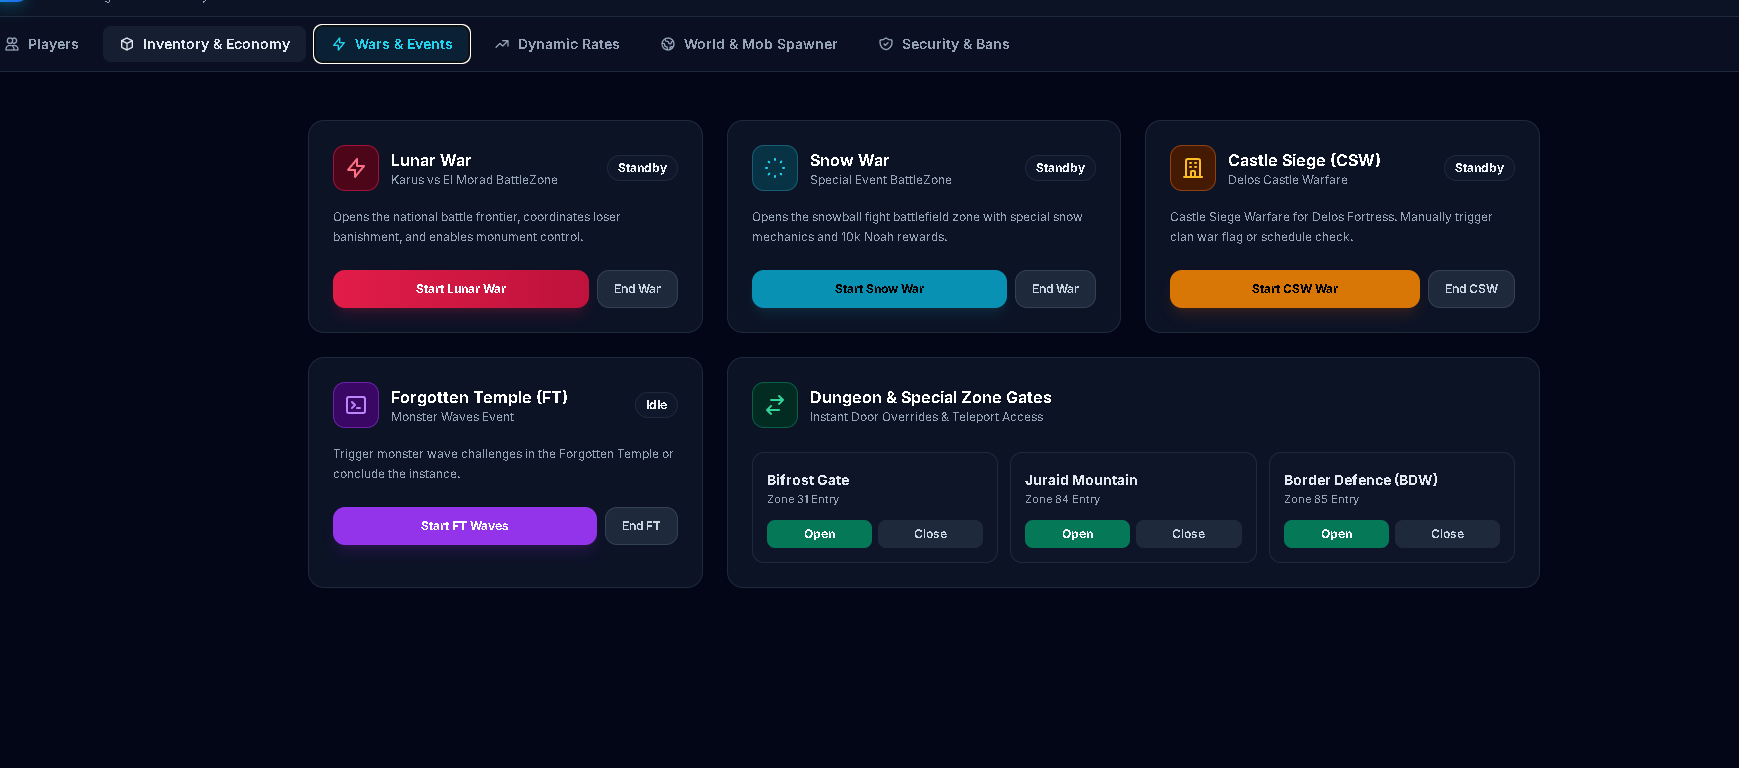Go to the Dynamic Rates tab
The height and width of the screenshot is (768, 1739).
[557, 44]
